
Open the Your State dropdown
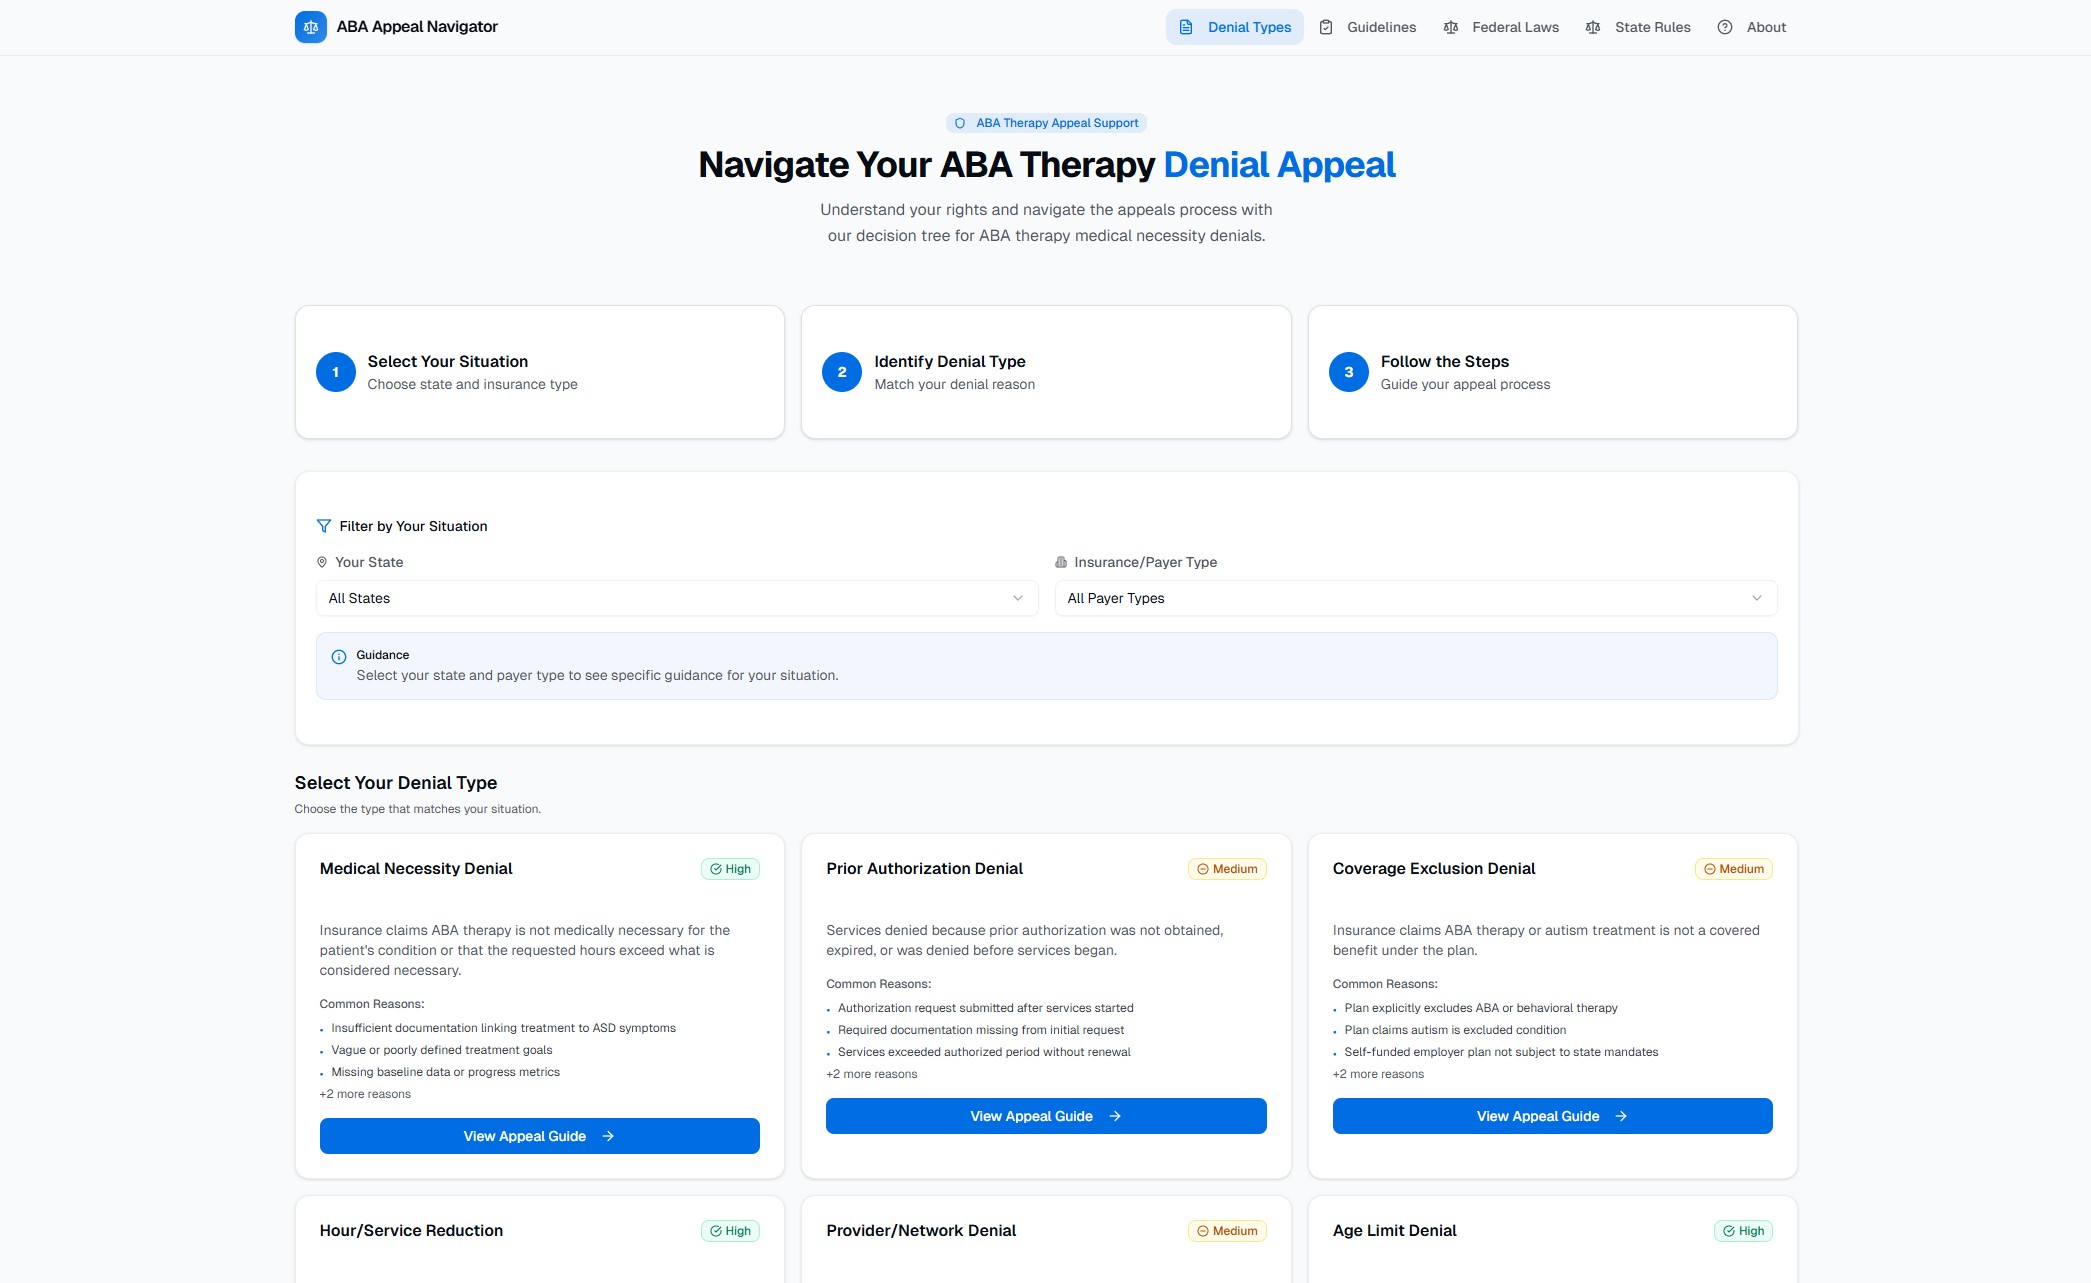[x=676, y=598]
